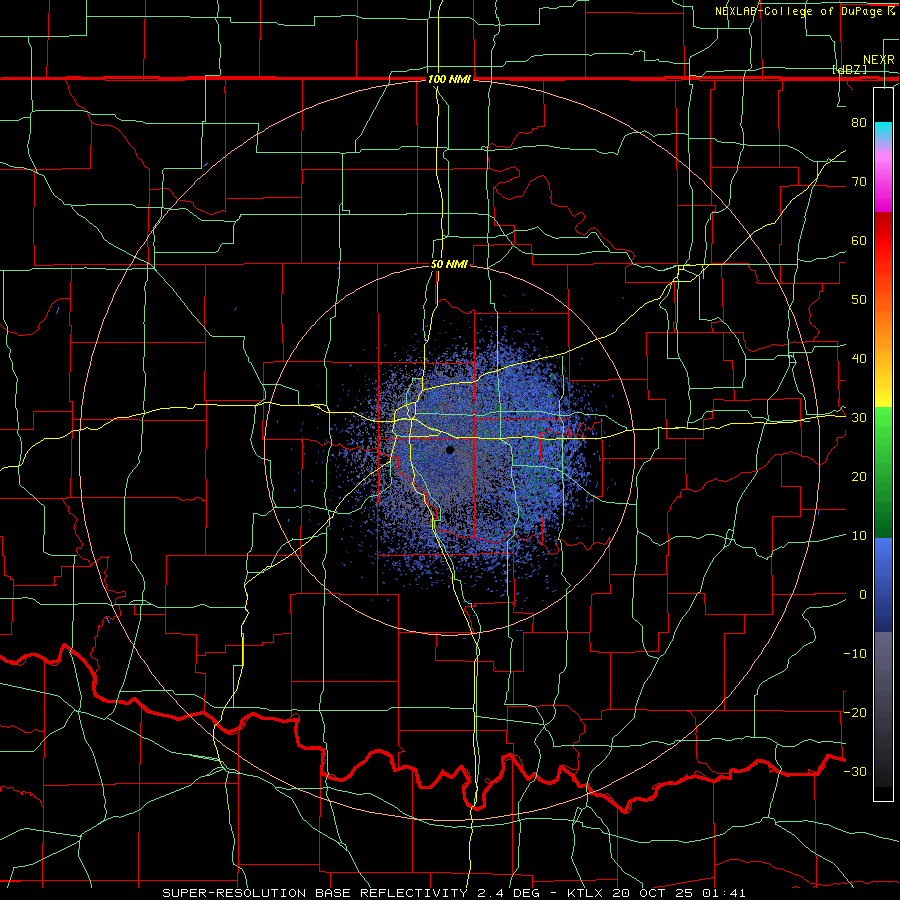This screenshot has height=900, width=900.
Task: Click the "-20" tick on dBZ scale
Action: 855,712
